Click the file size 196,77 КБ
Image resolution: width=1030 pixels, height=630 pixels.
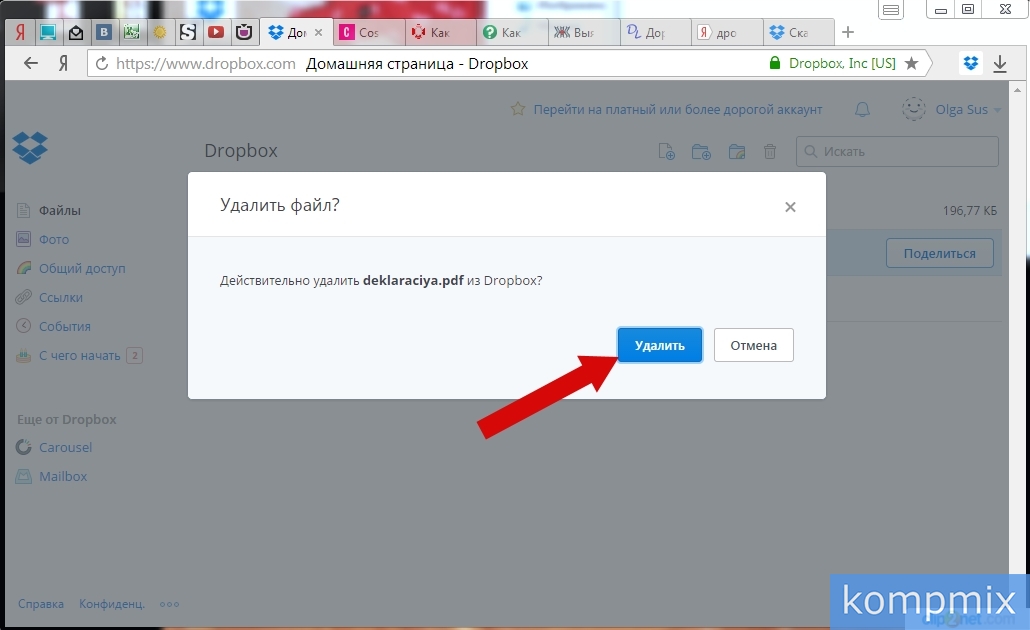(970, 211)
